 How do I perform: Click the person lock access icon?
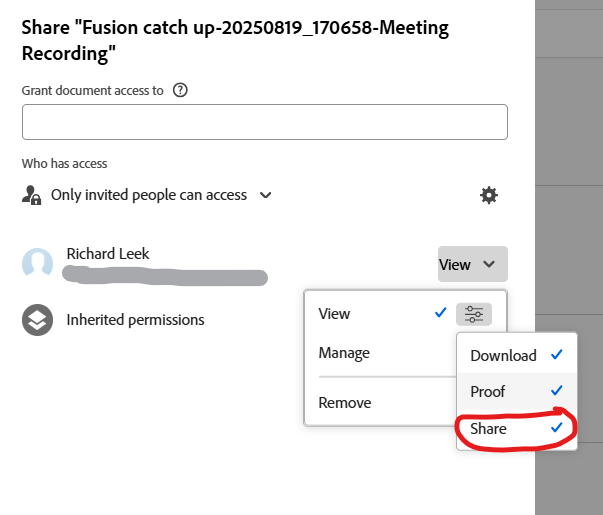click(x=31, y=195)
